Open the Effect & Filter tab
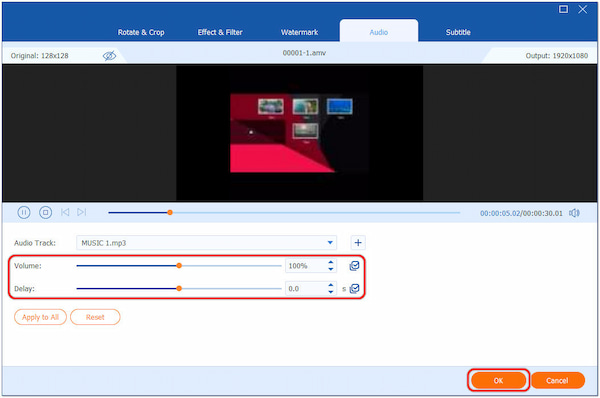The image size is (600, 398). [220, 32]
